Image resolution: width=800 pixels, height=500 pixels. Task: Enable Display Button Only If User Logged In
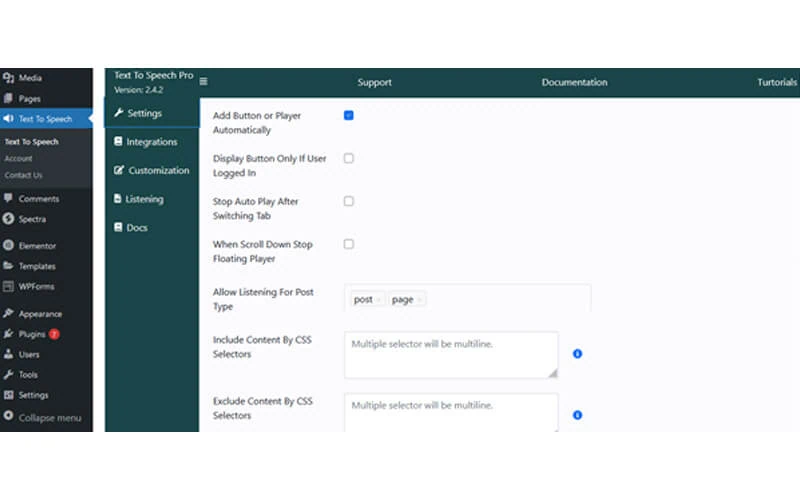pyautogui.click(x=349, y=159)
